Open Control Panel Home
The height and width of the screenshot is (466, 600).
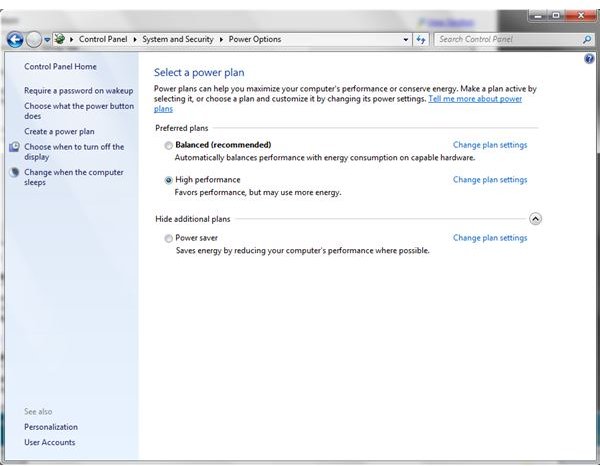[60, 67]
